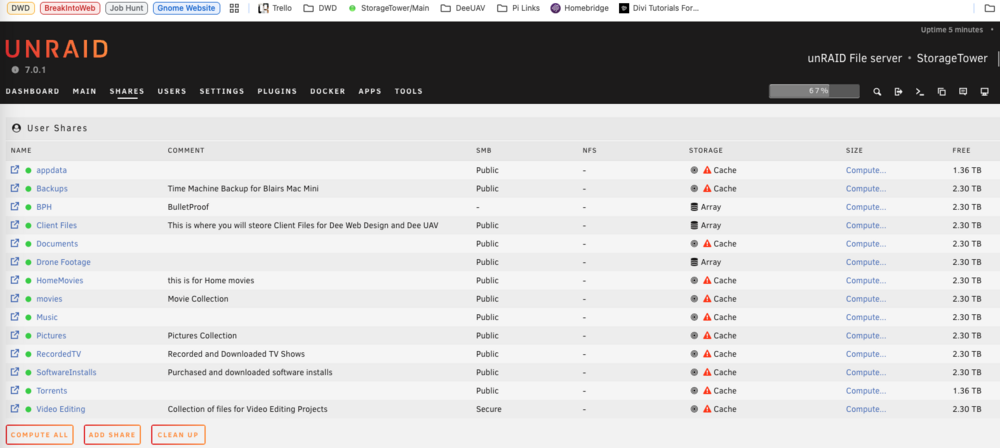Open the search tool in the Unraid header

(877, 92)
